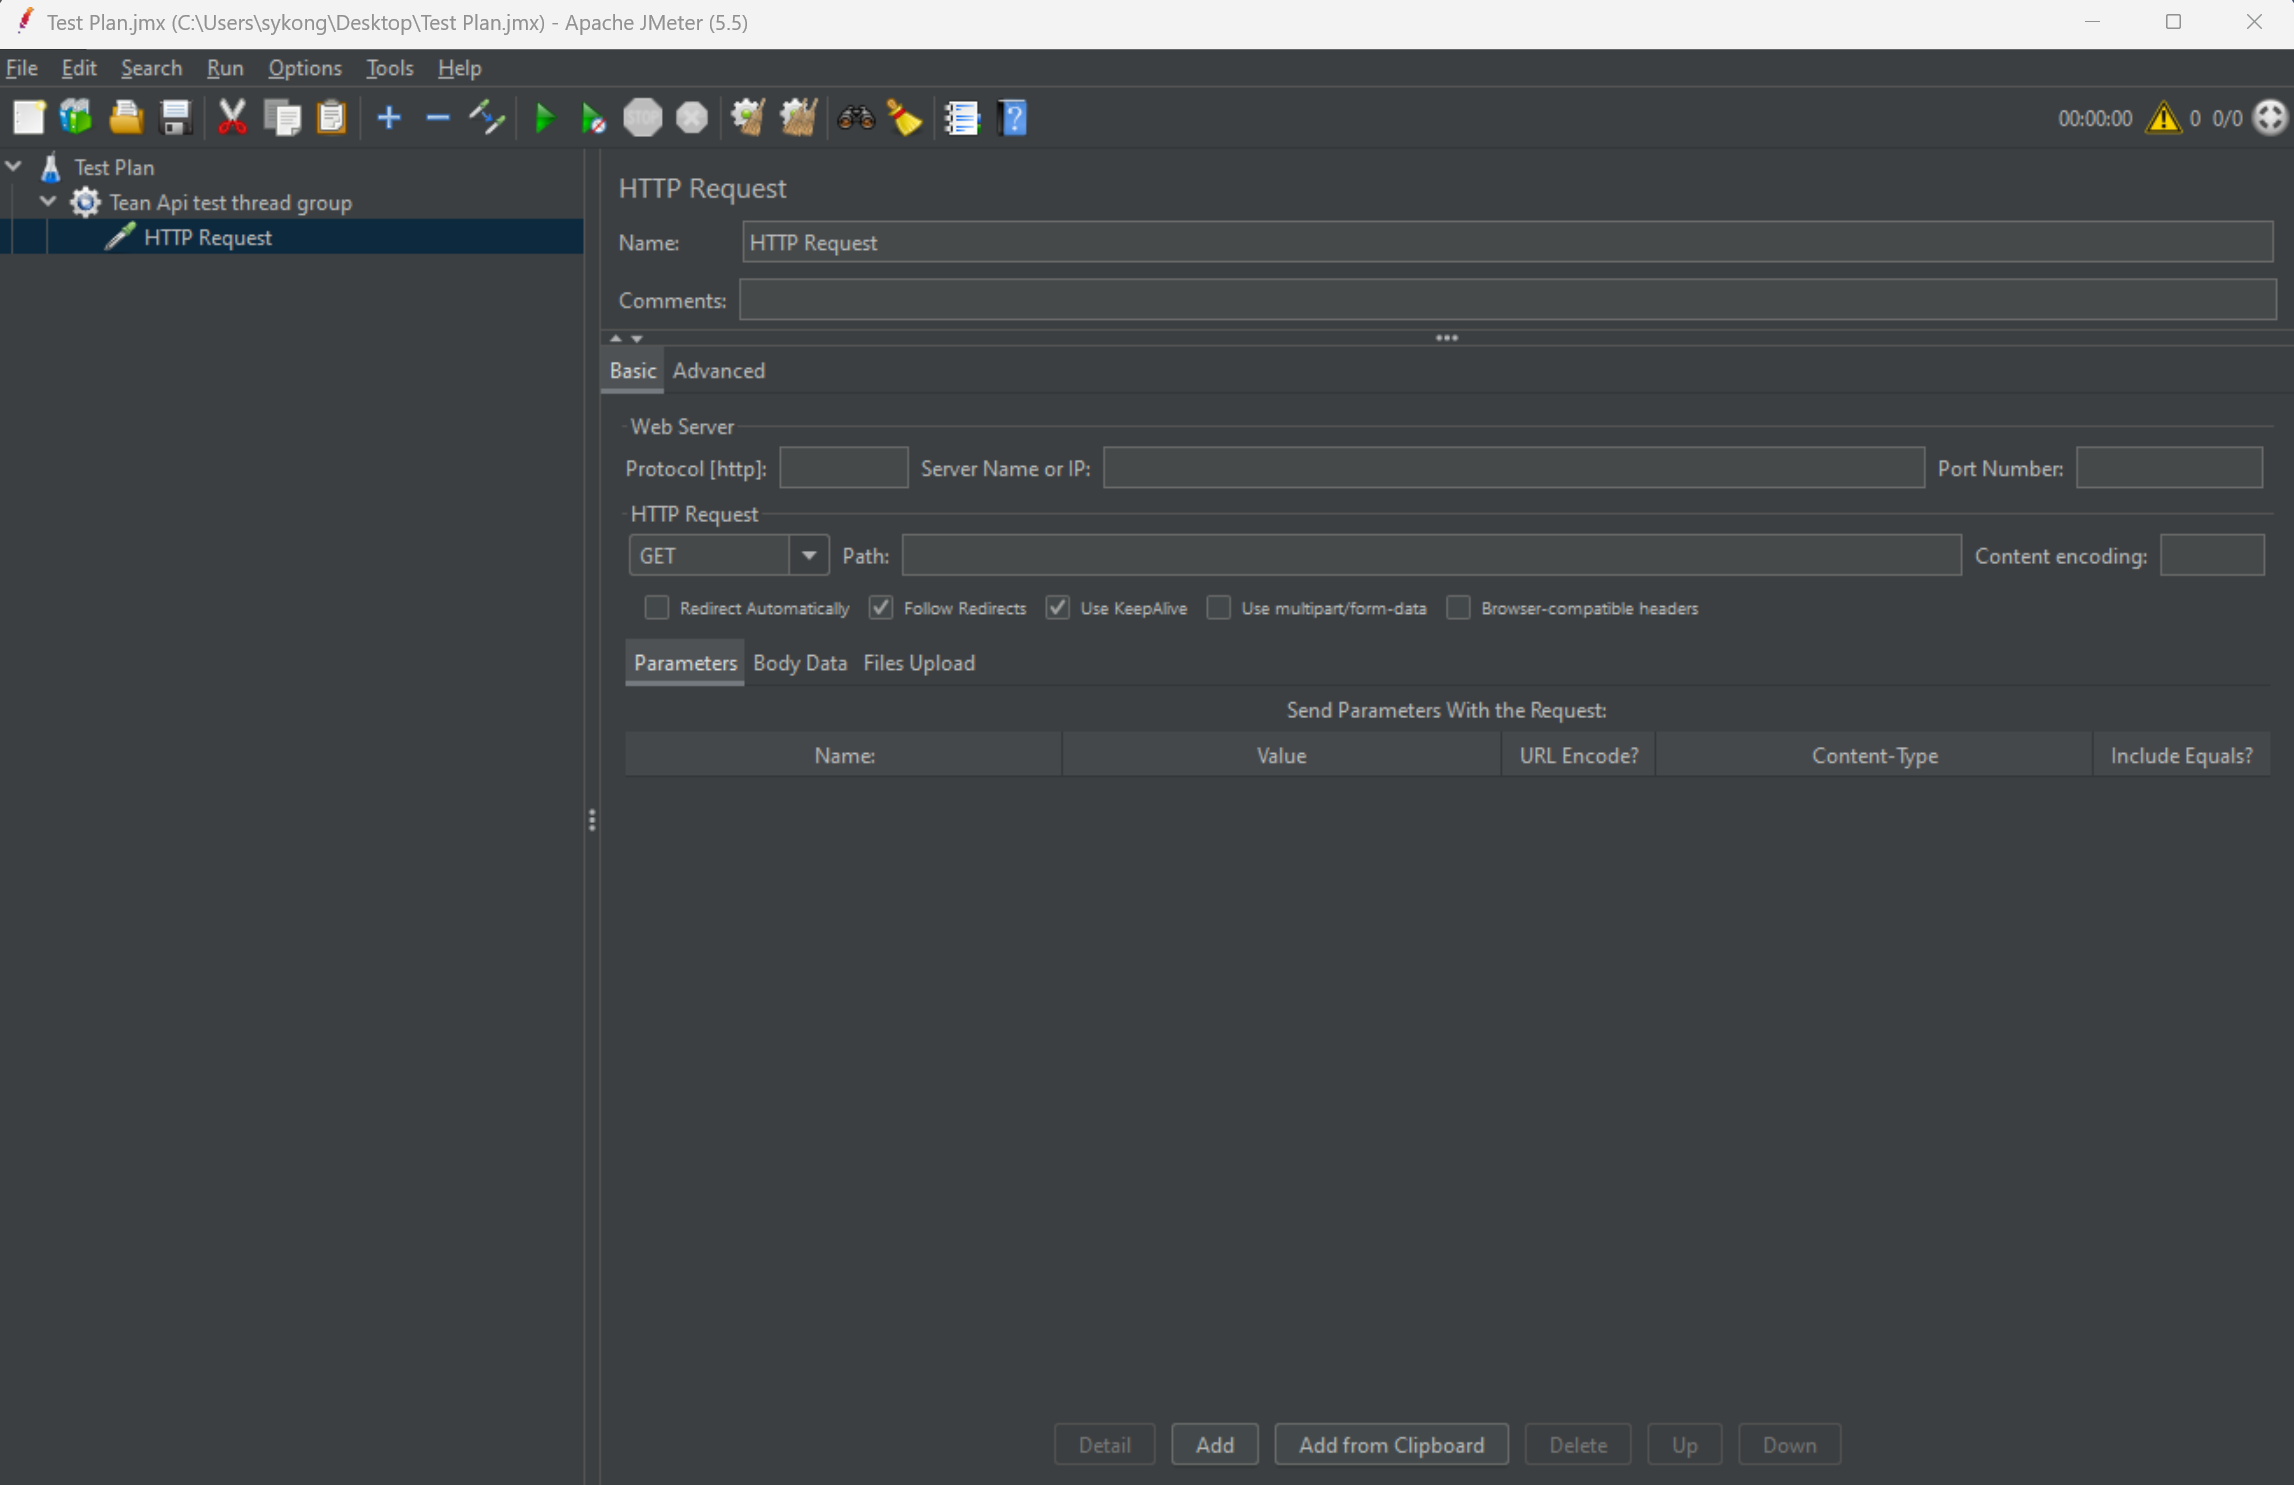Open the Function Helper list icon
The height and width of the screenshot is (1485, 2294).
(962, 118)
